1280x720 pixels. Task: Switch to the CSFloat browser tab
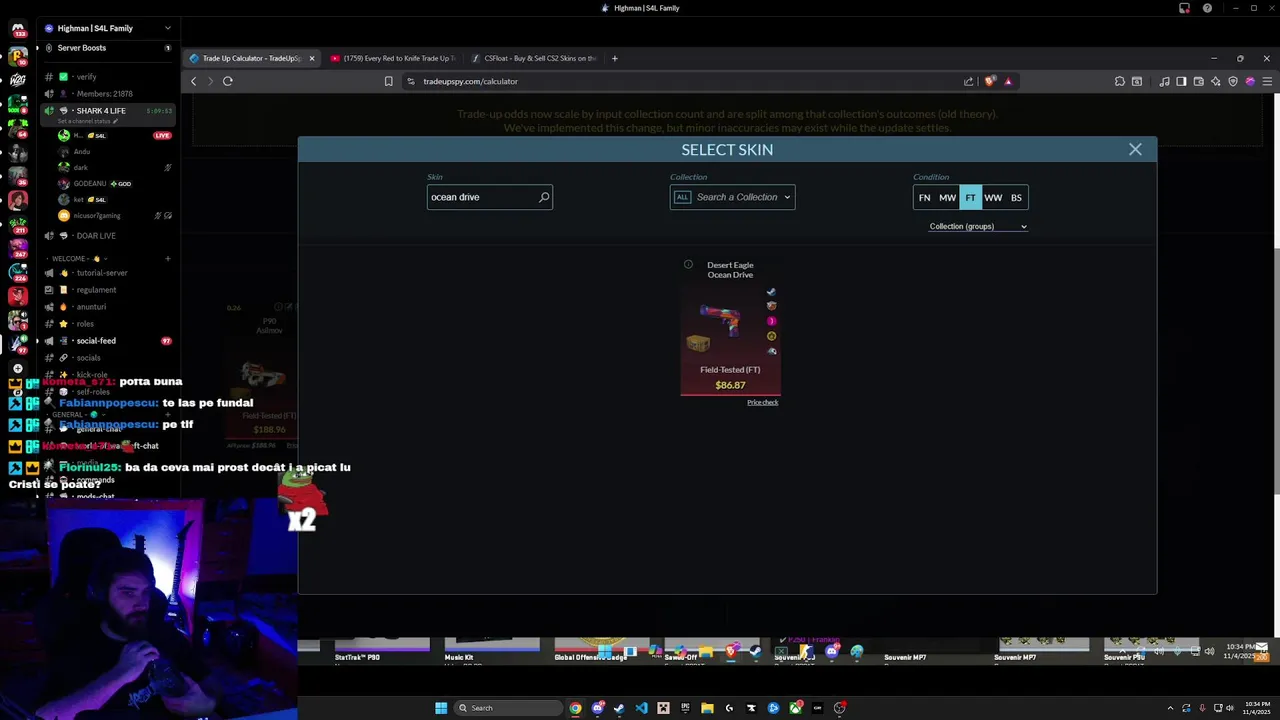click(x=534, y=58)
